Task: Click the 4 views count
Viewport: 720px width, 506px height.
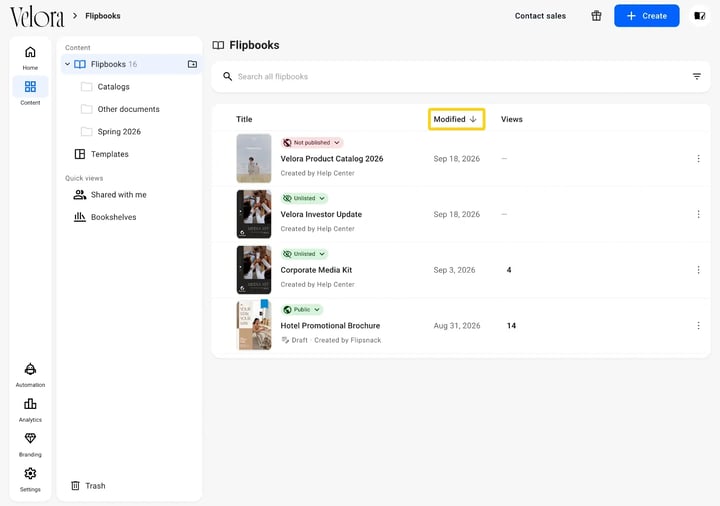Action: [x=509, y=270]
